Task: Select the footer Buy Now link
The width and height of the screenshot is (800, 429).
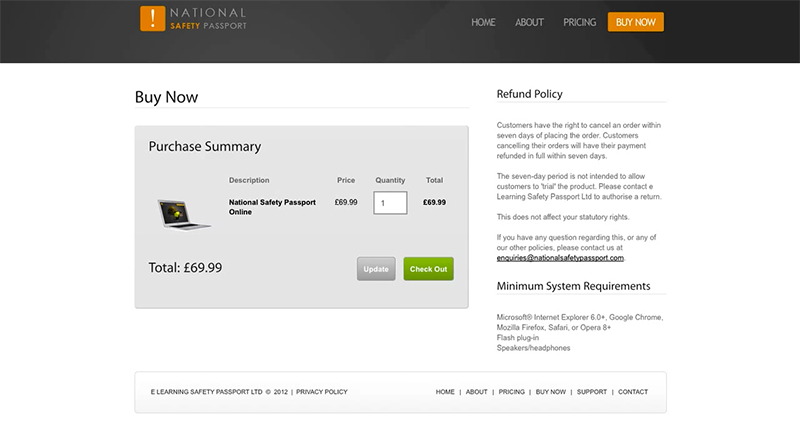Action: (x=550, y=392)
